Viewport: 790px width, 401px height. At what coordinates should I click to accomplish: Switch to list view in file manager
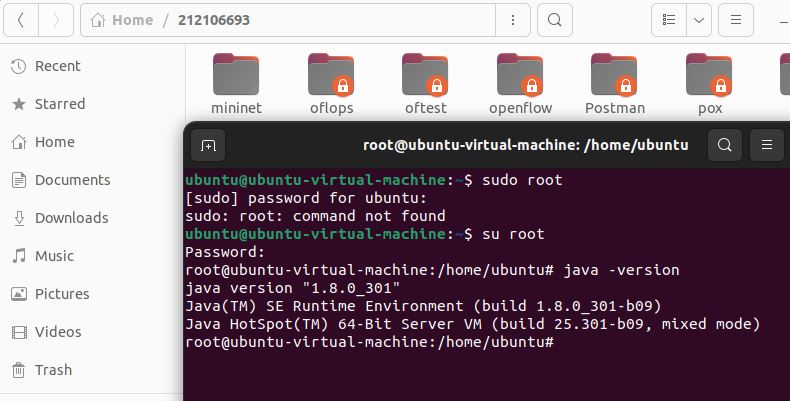click(x=669, y=20)
